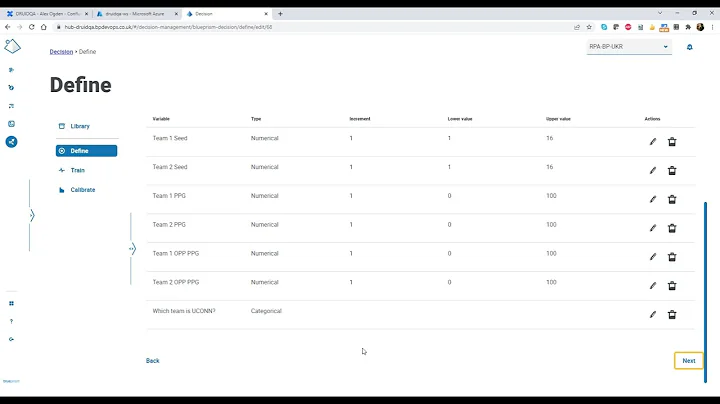Open the help question mark icon
Viewport: 720px width, 404px height.
pyautogui.click(x=11, y=321)
